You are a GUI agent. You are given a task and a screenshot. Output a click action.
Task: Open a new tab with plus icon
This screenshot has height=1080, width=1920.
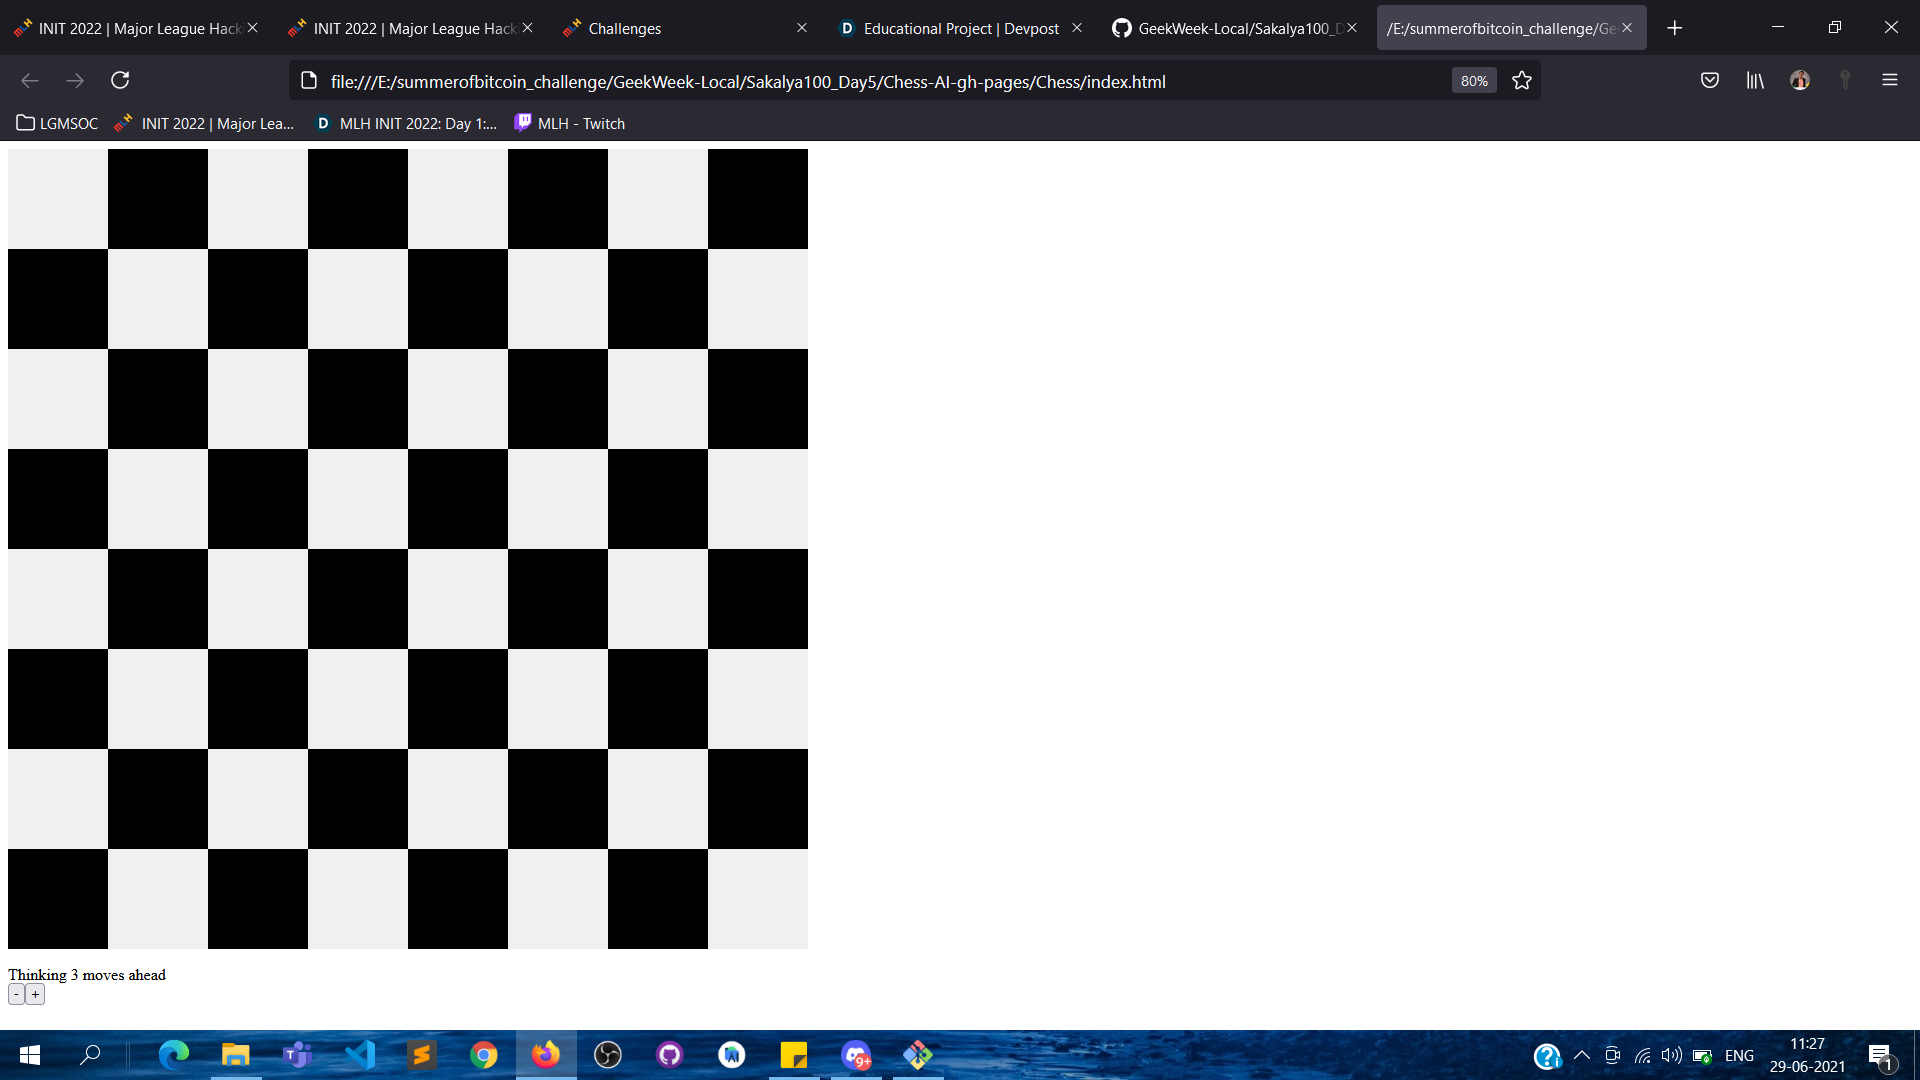tap(1675, 28)
